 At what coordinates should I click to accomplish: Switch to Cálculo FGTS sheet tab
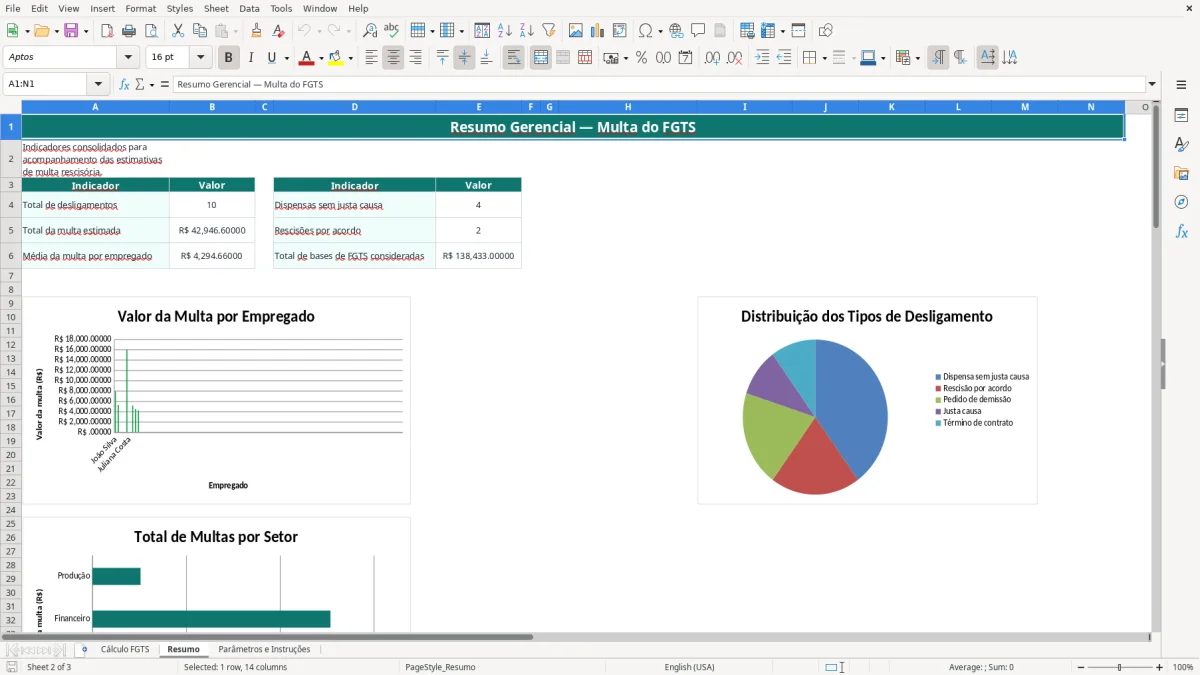coord(125,649)
